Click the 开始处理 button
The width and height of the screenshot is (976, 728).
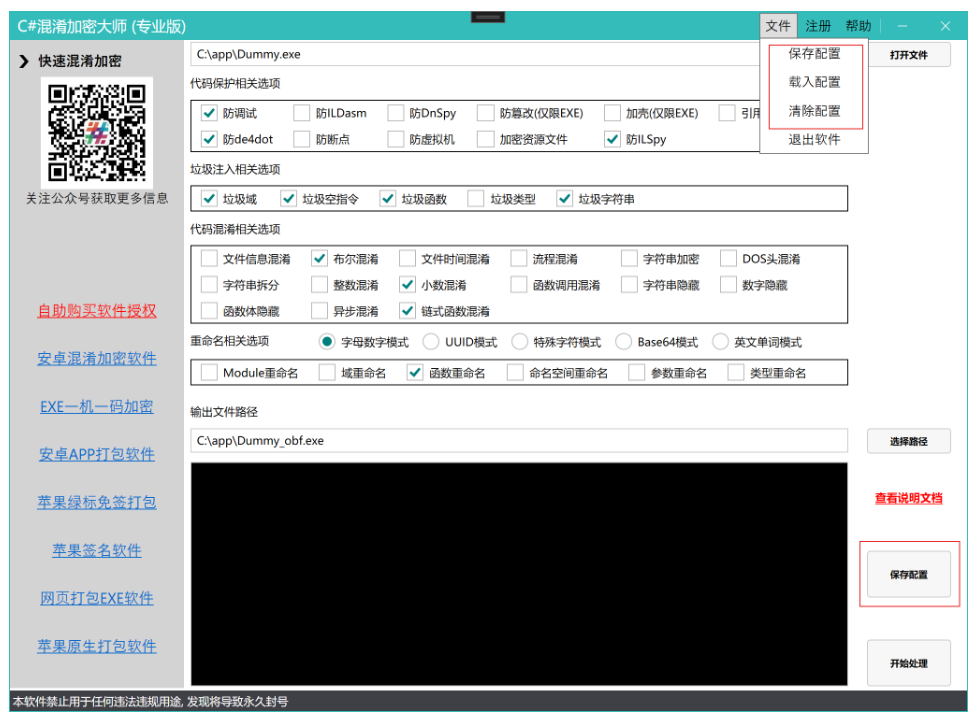(908, 663)
